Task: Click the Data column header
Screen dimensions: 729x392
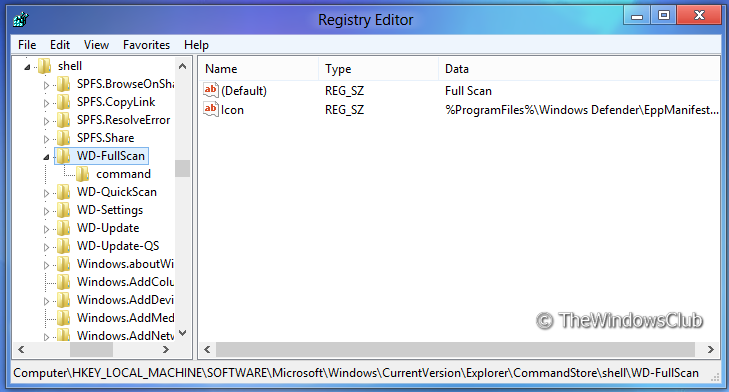Action: click(x=579, y=69)
